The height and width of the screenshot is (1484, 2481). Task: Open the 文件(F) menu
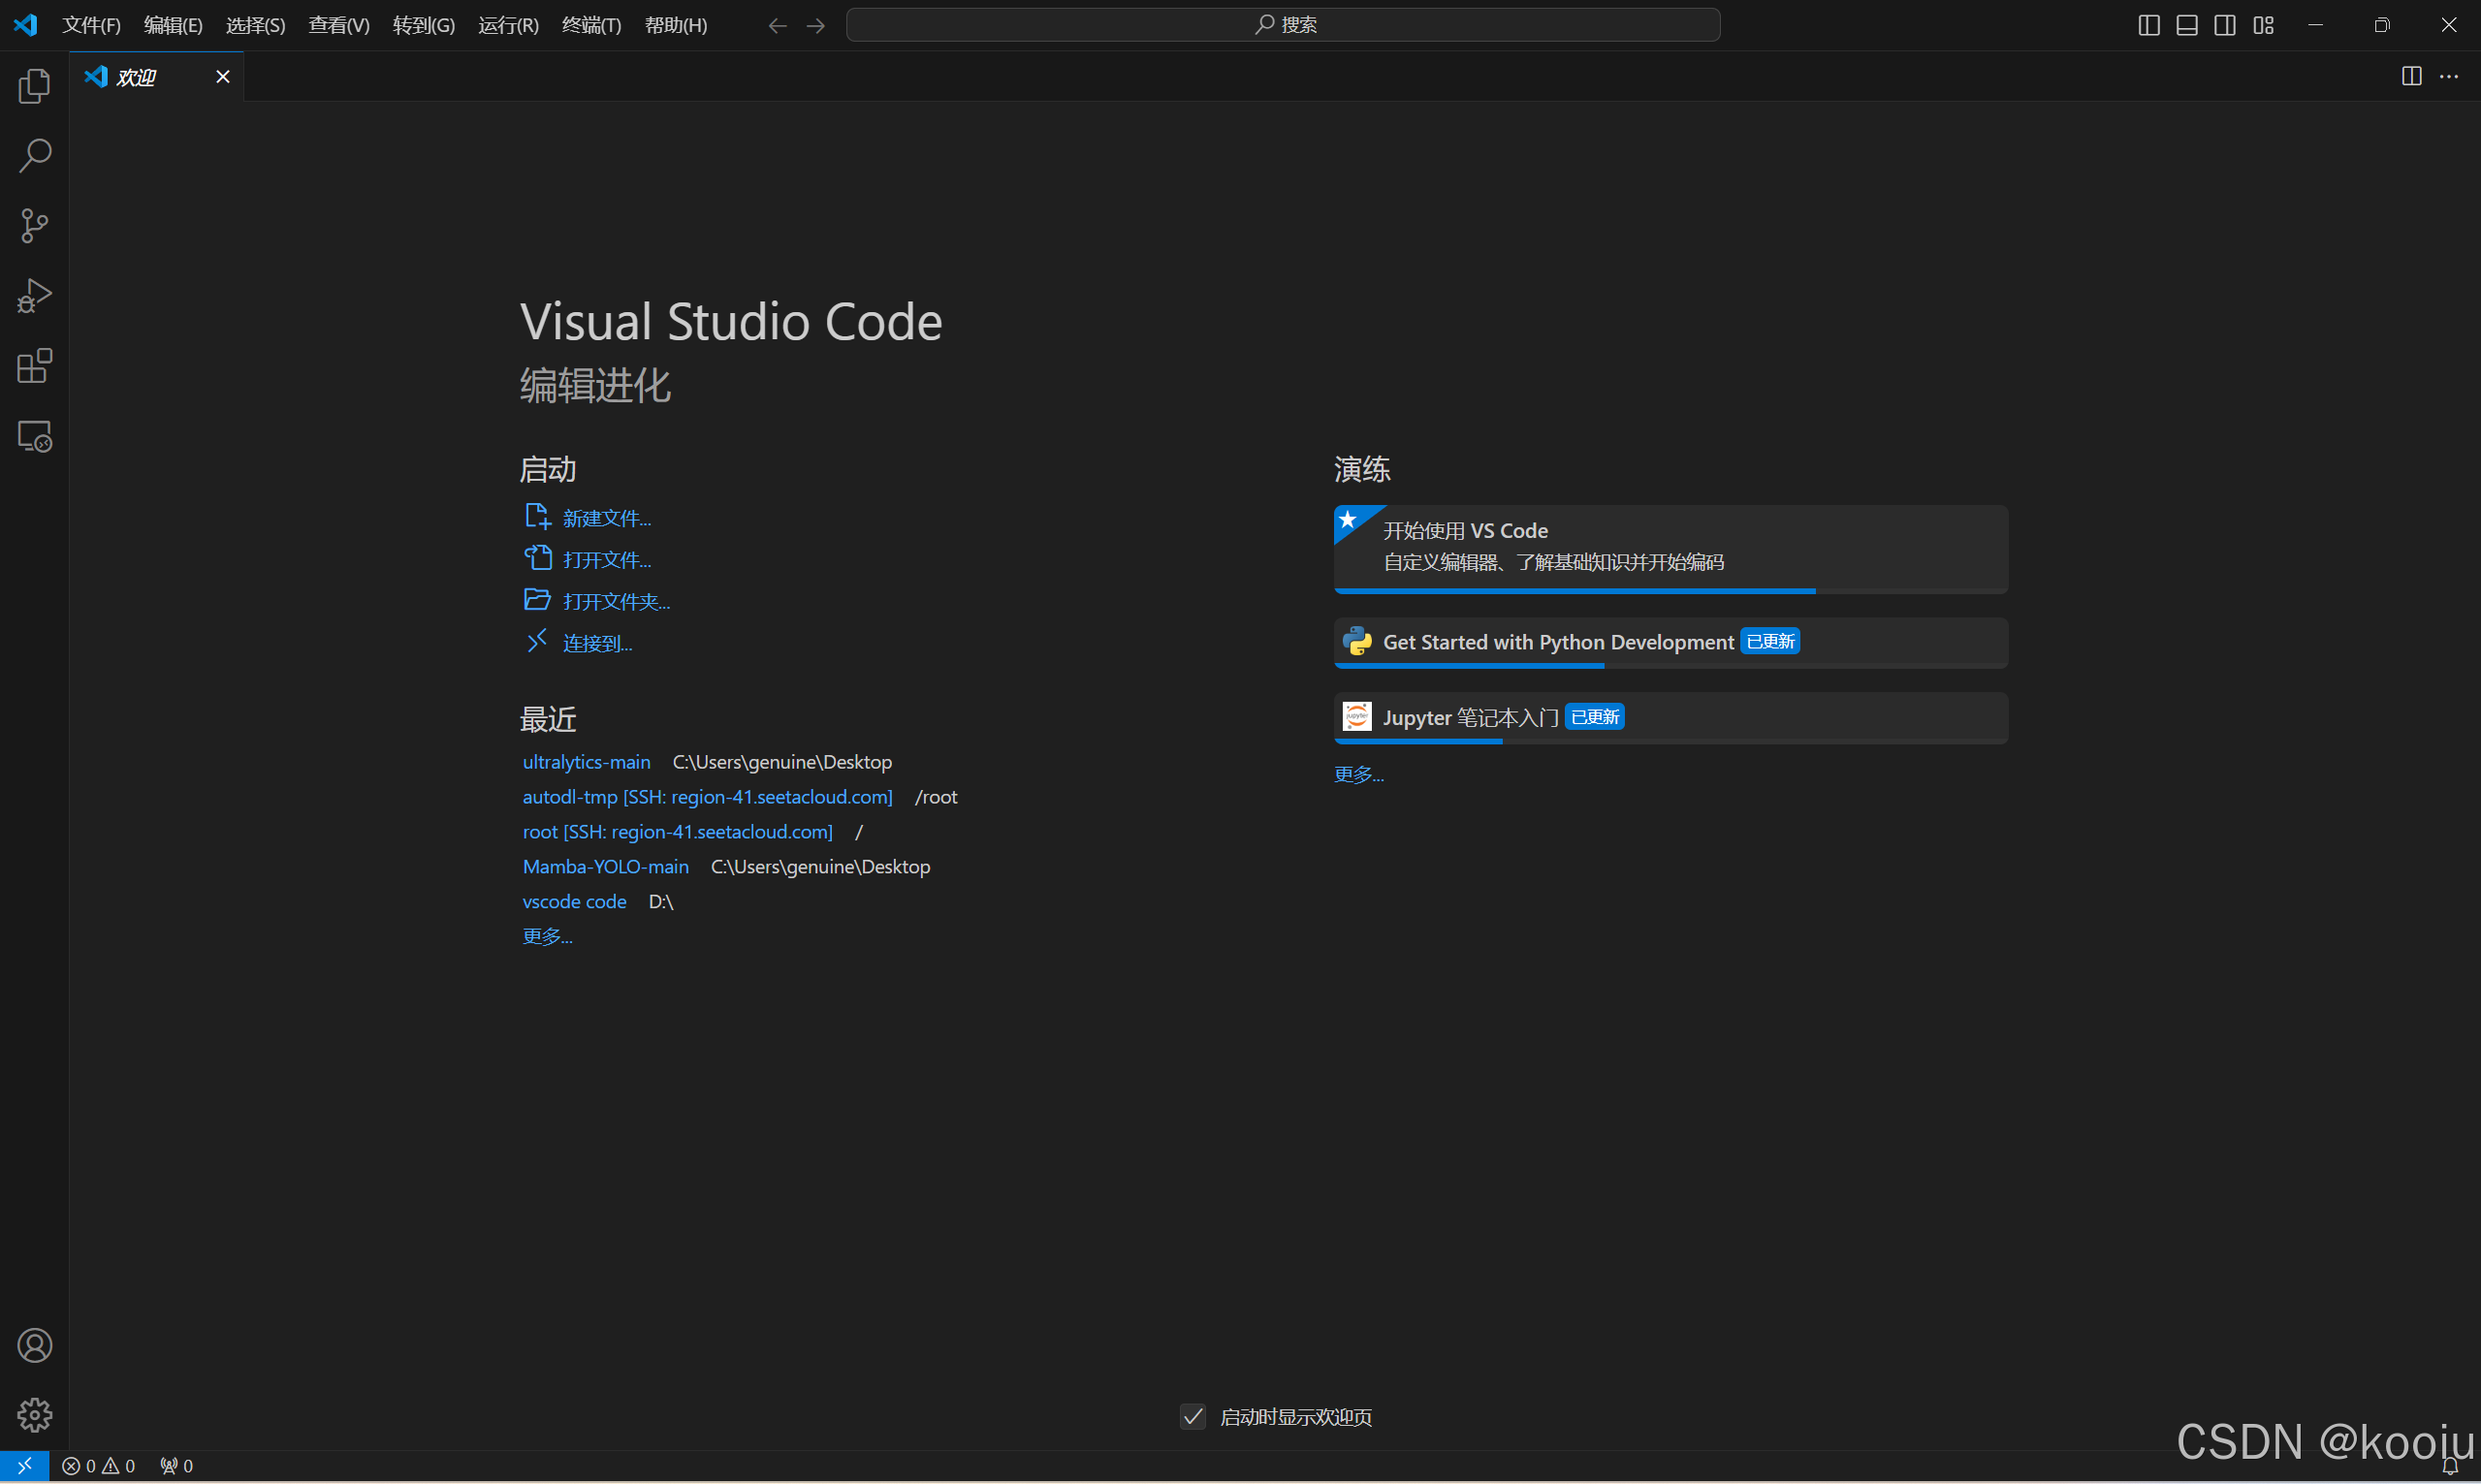point(91,25)
